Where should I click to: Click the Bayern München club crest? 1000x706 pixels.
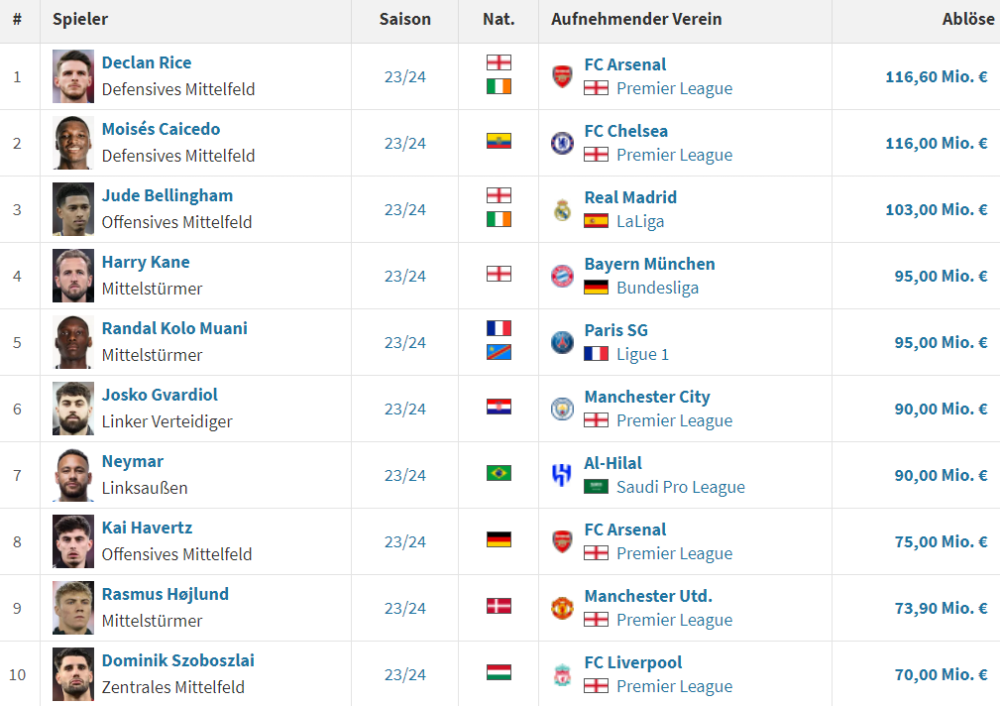coord(563,276)
